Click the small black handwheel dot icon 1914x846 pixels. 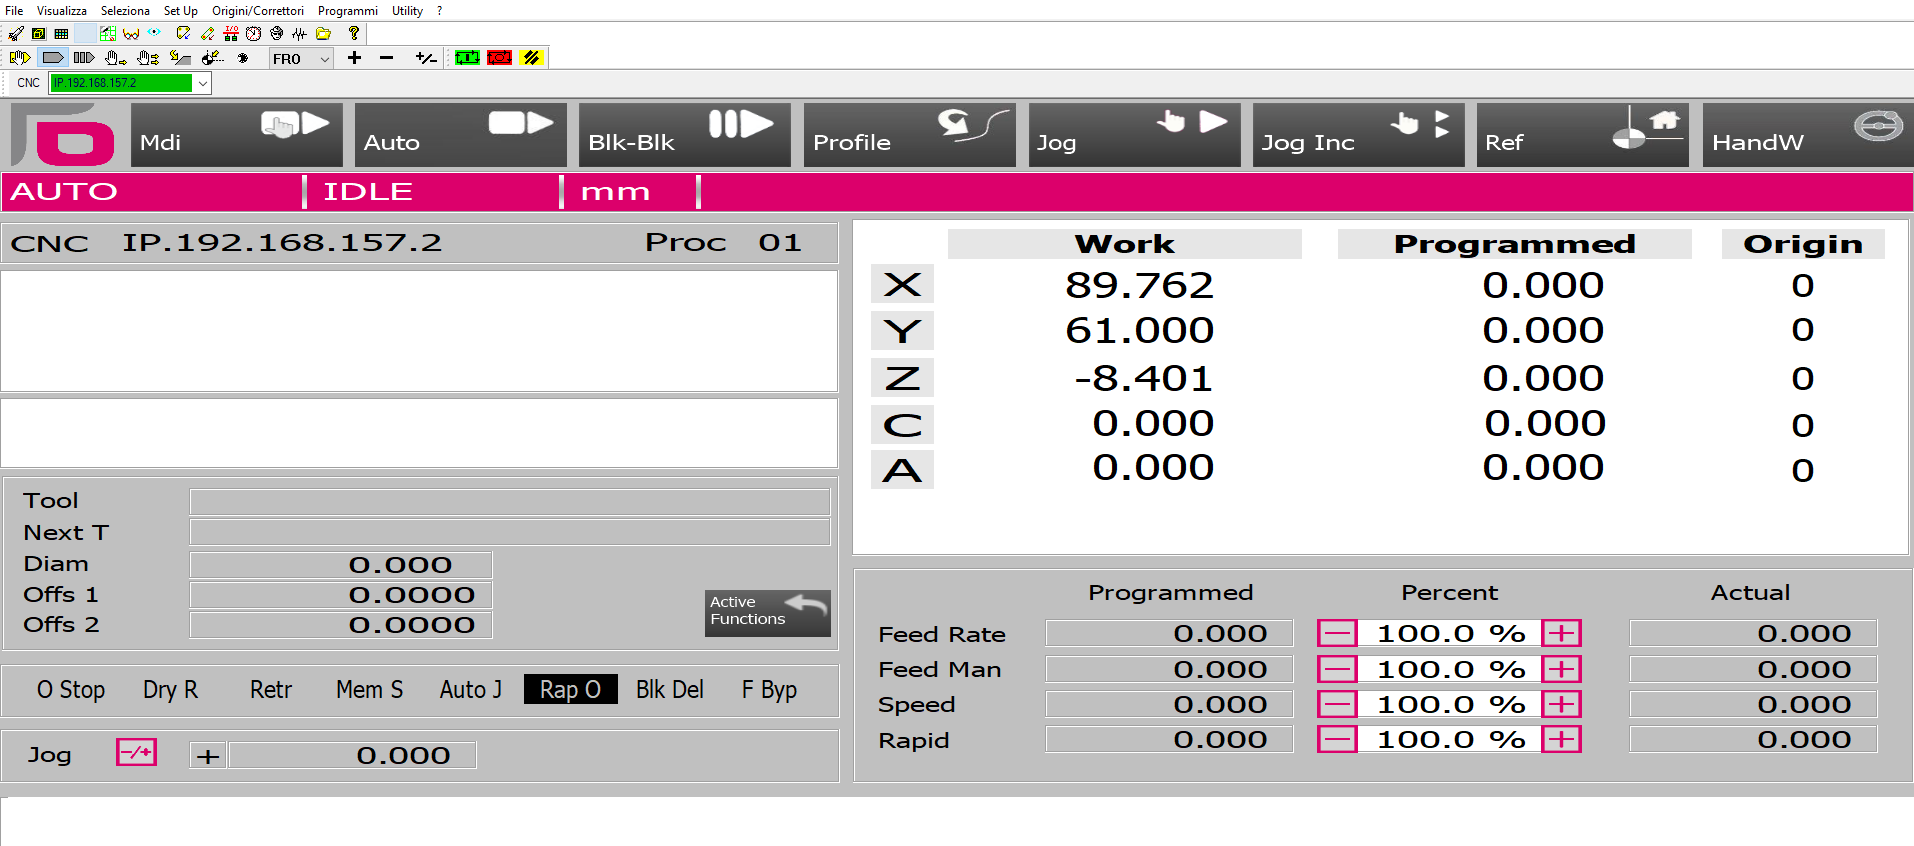[x=242, y=58]
